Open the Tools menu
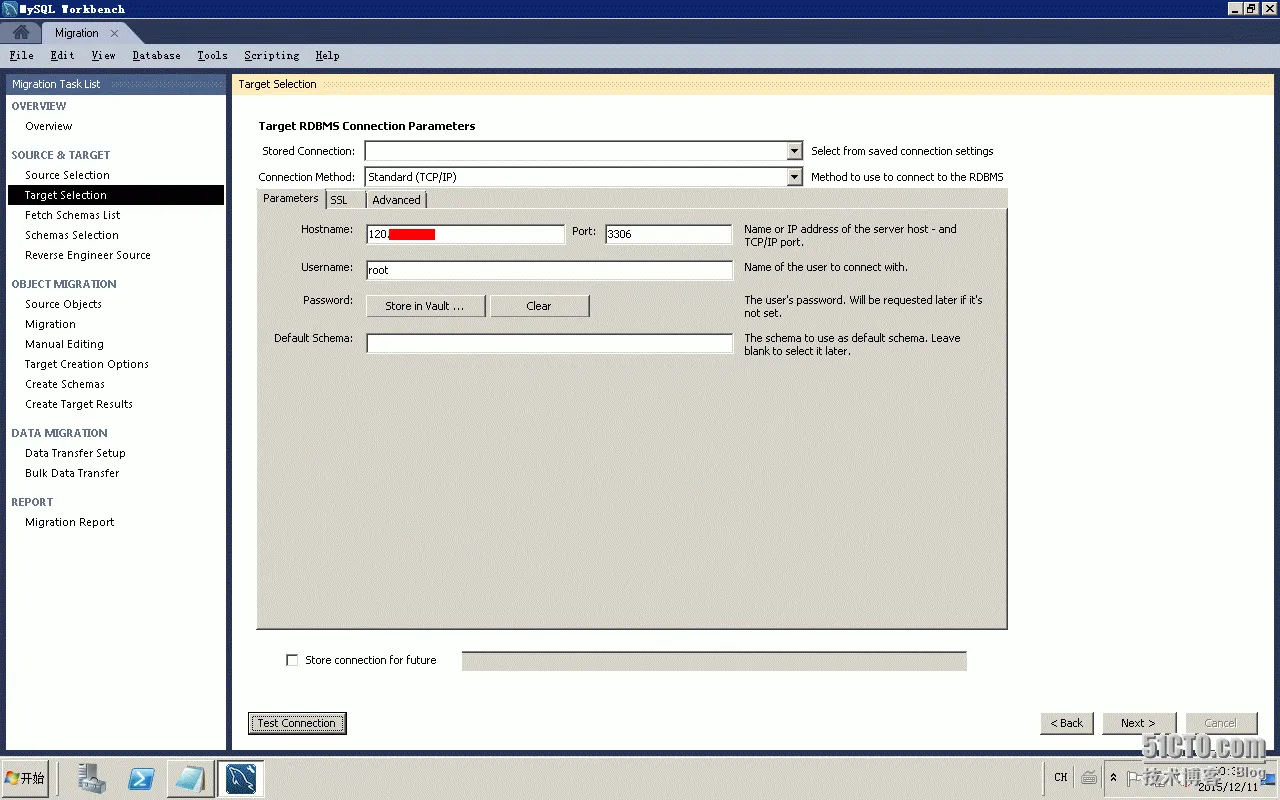The width and height of the screenshot is (1280, 800). (x=212, y=56)
